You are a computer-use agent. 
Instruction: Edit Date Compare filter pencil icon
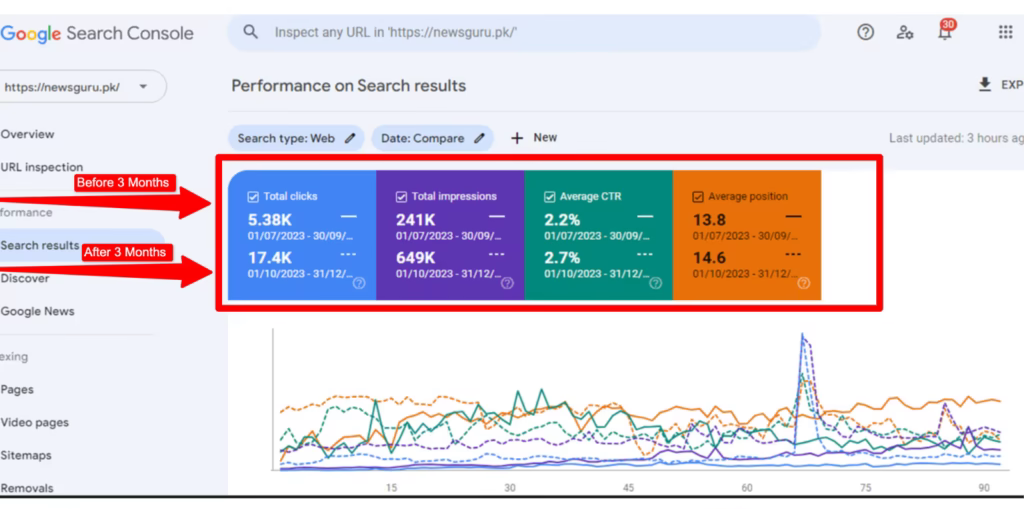[479, 138]
